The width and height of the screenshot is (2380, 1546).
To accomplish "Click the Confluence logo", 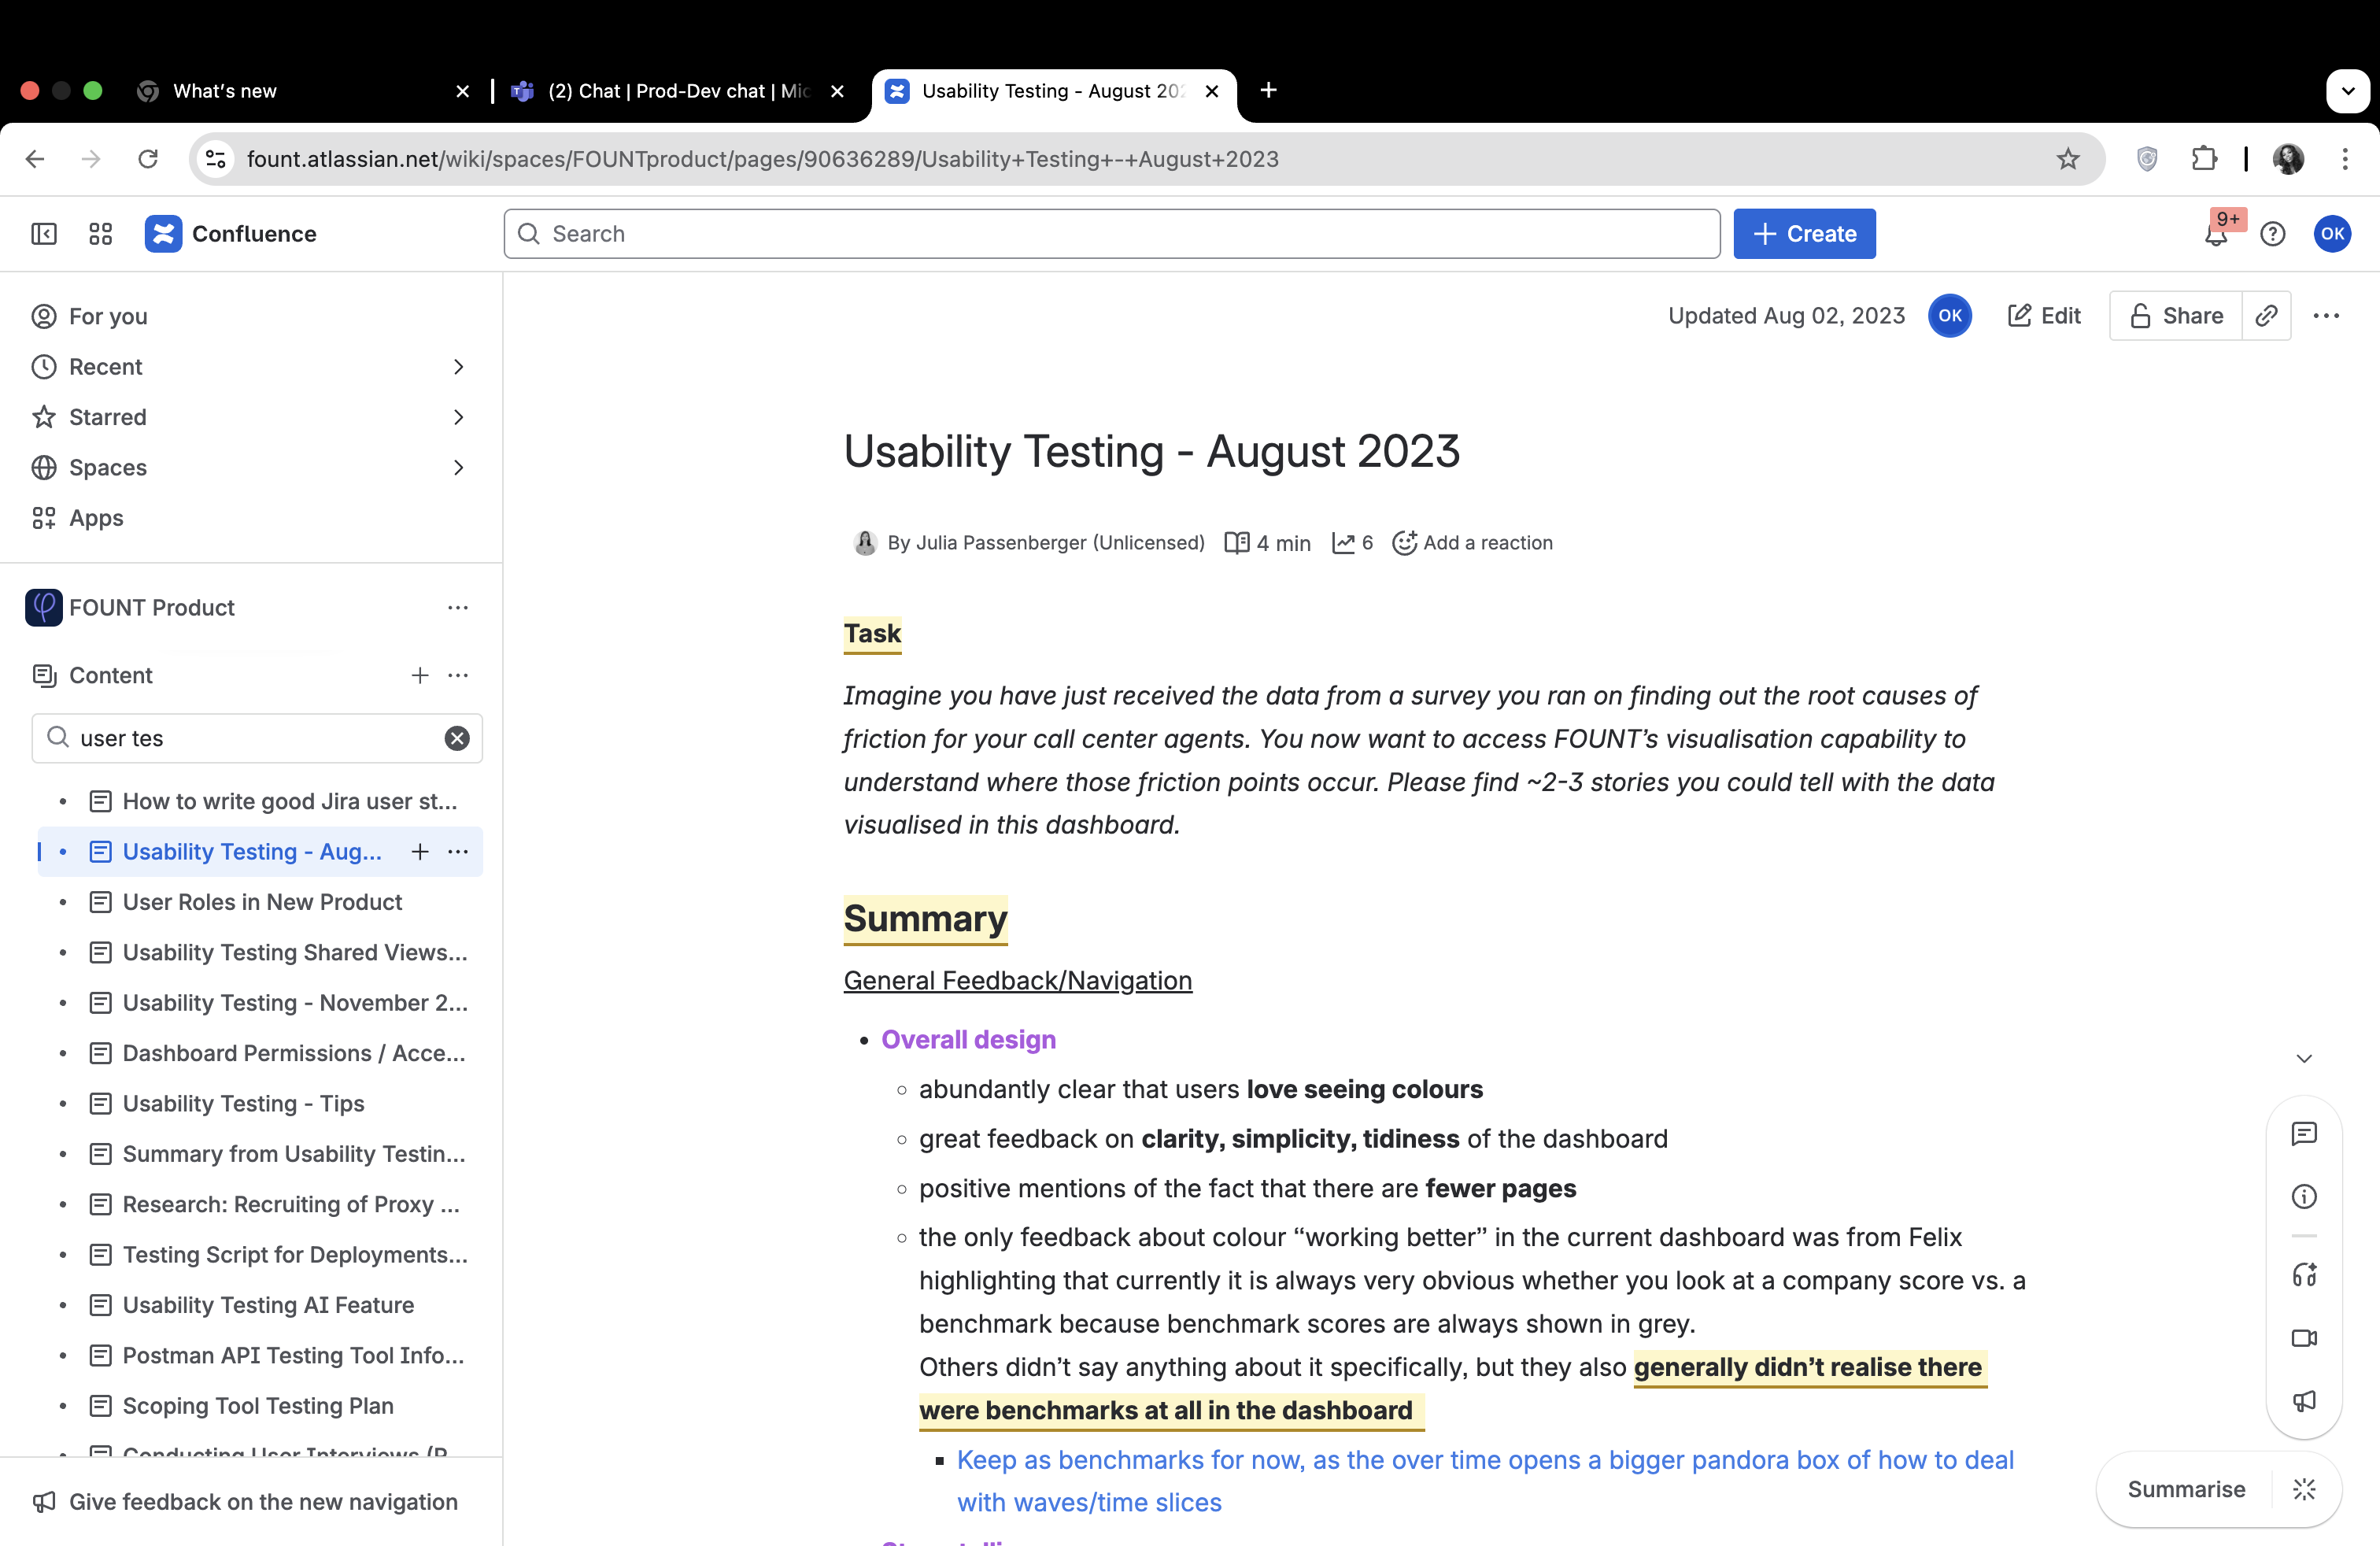I will click(231, 233).
